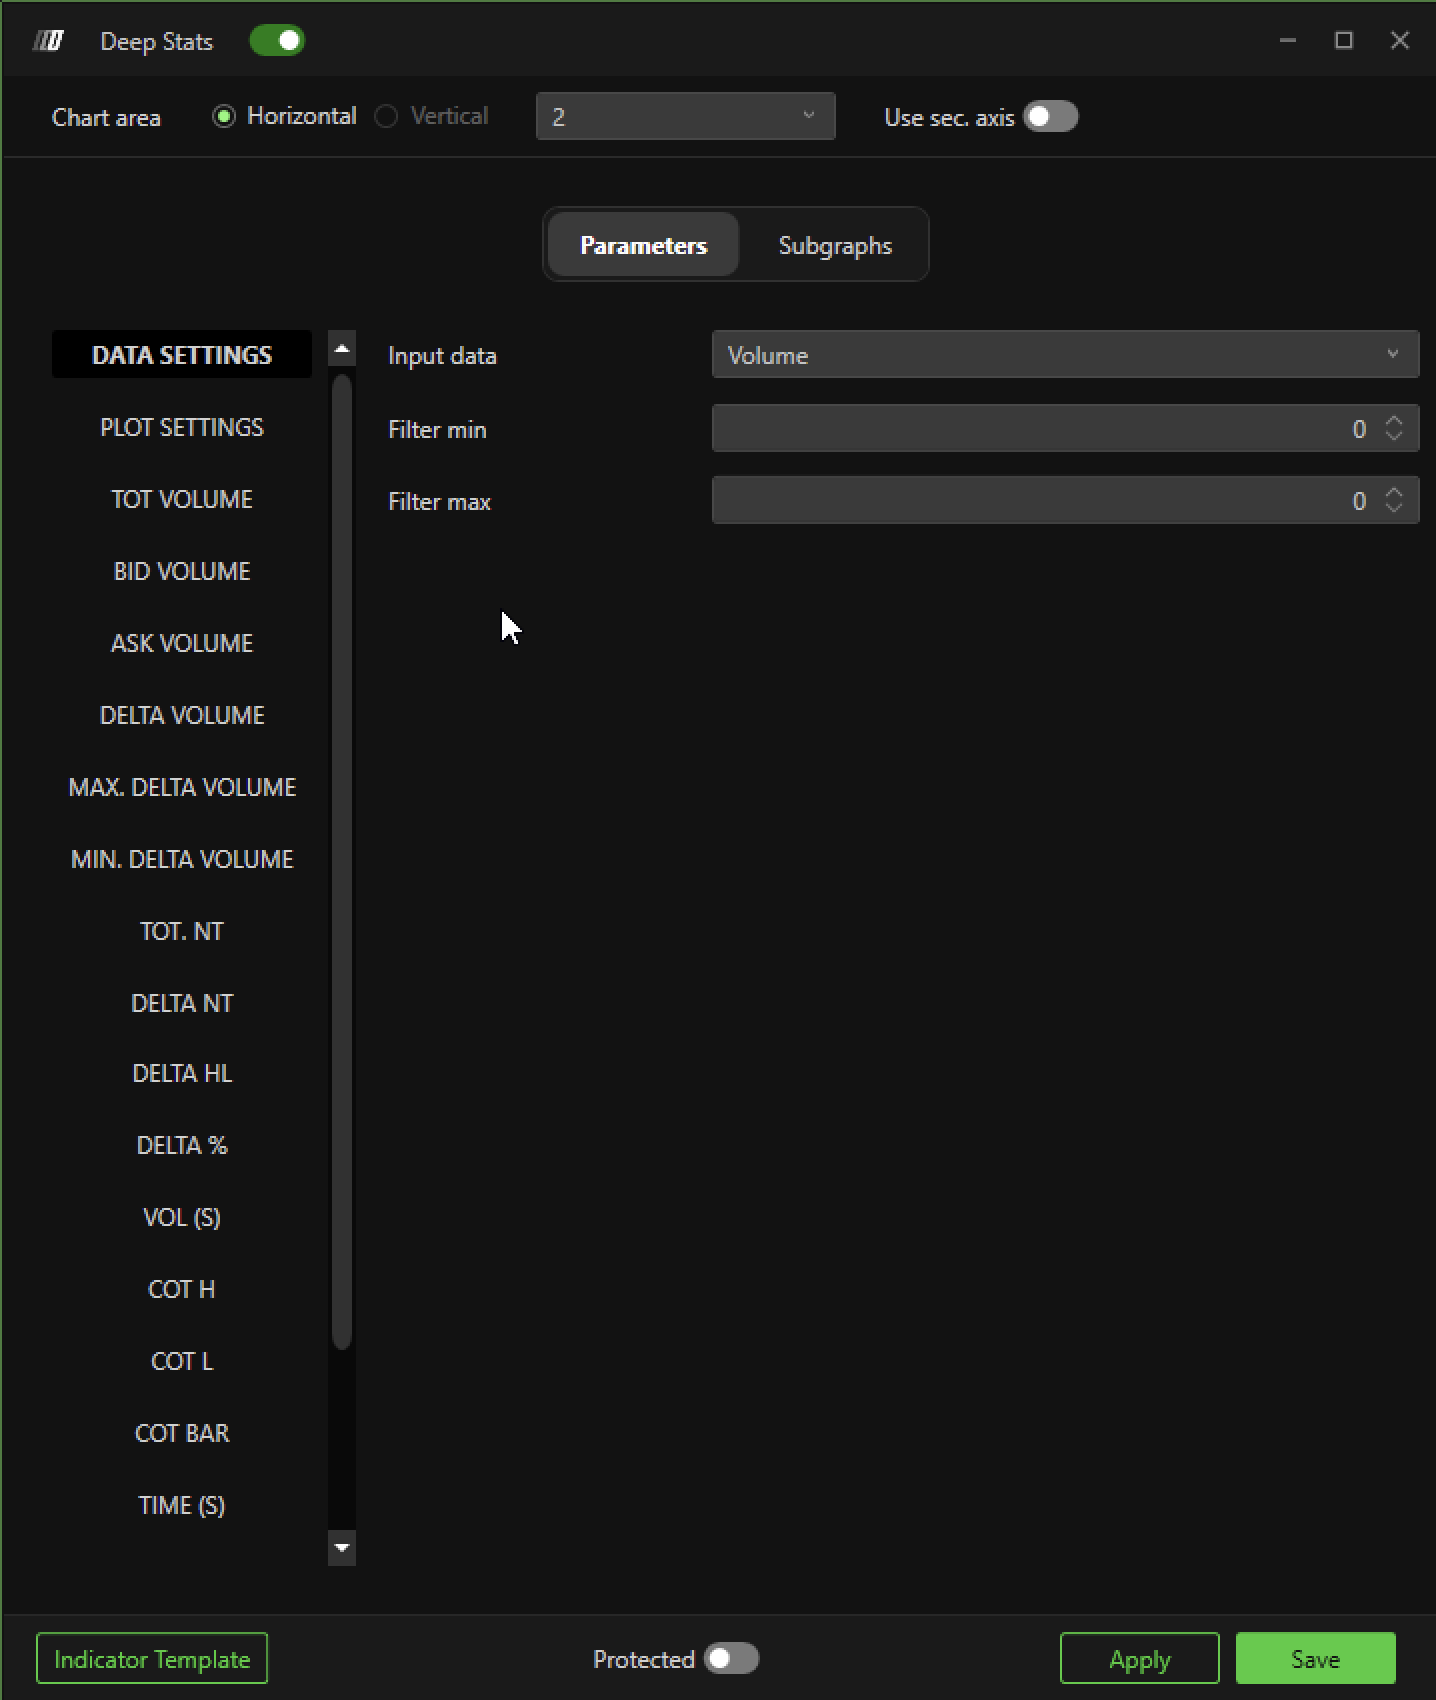Click the sidebar vertical scrollbar thumb
Viewport: 1436px width, 1700px height.
(342, 860)
